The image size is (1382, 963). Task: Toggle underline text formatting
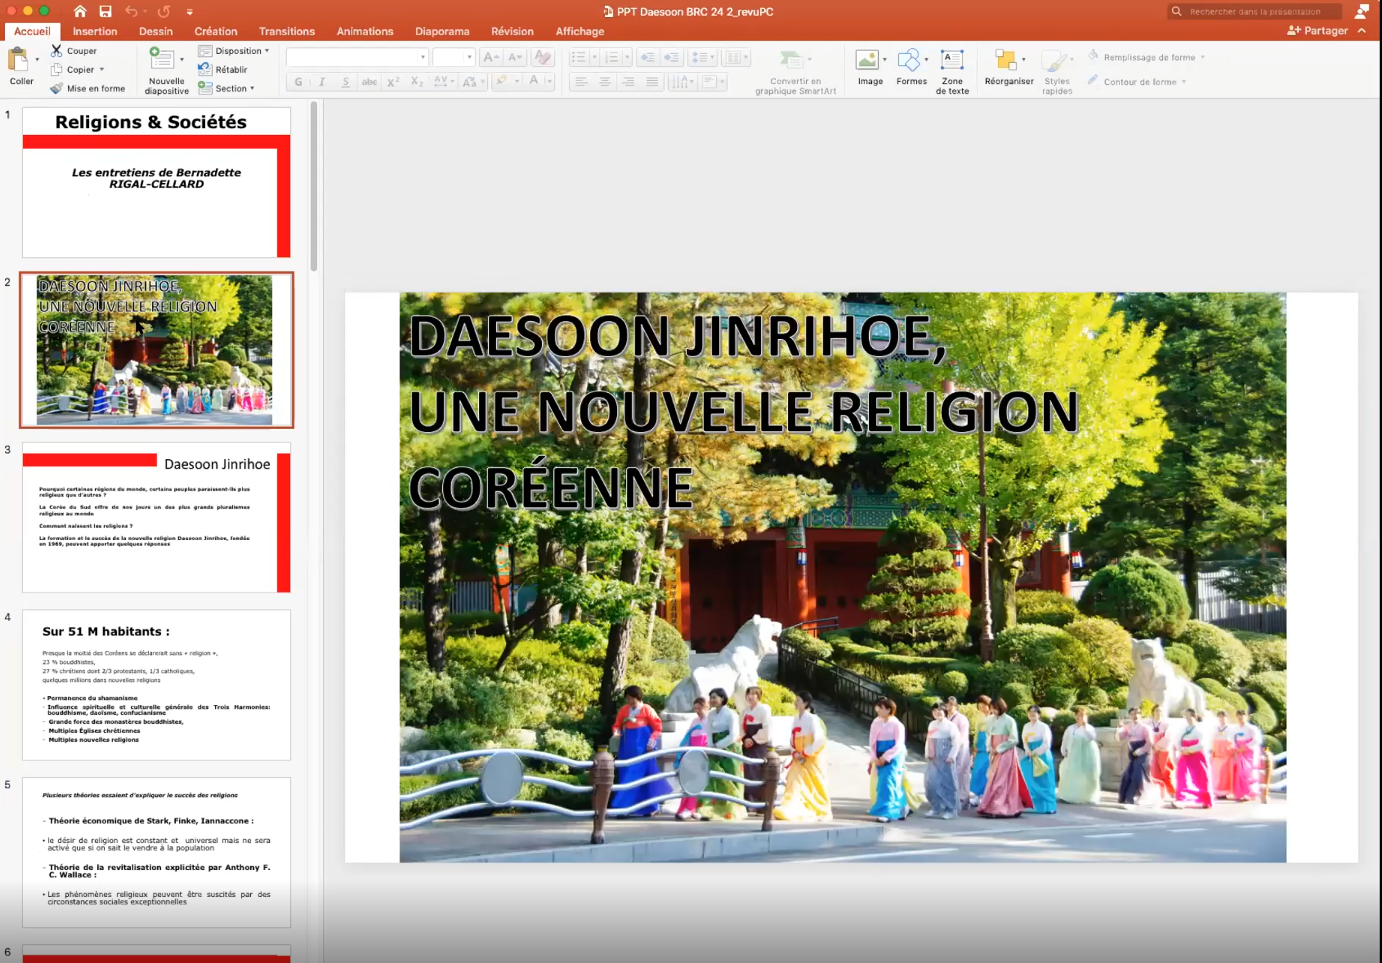pos(346,82)
